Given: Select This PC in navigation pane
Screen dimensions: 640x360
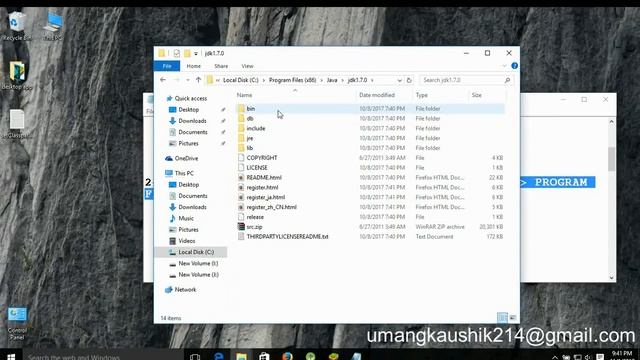Looking at the screenshot, I should click(184, 173).
